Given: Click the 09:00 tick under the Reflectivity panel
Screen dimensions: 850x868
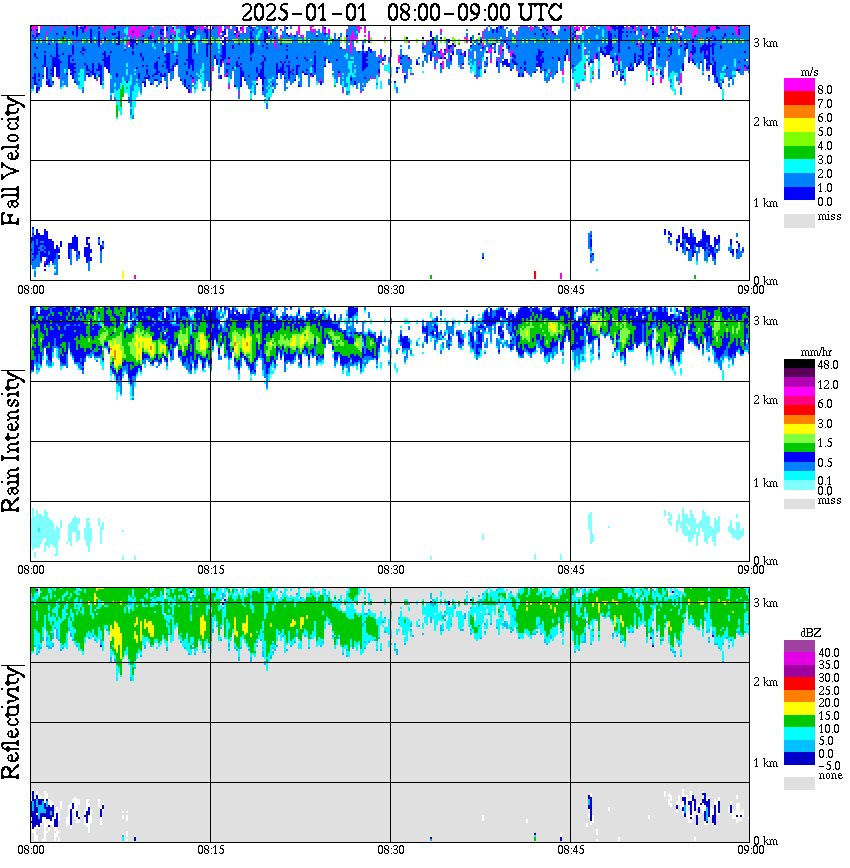Looking at the screenshot, I should [x=750, y=850].
